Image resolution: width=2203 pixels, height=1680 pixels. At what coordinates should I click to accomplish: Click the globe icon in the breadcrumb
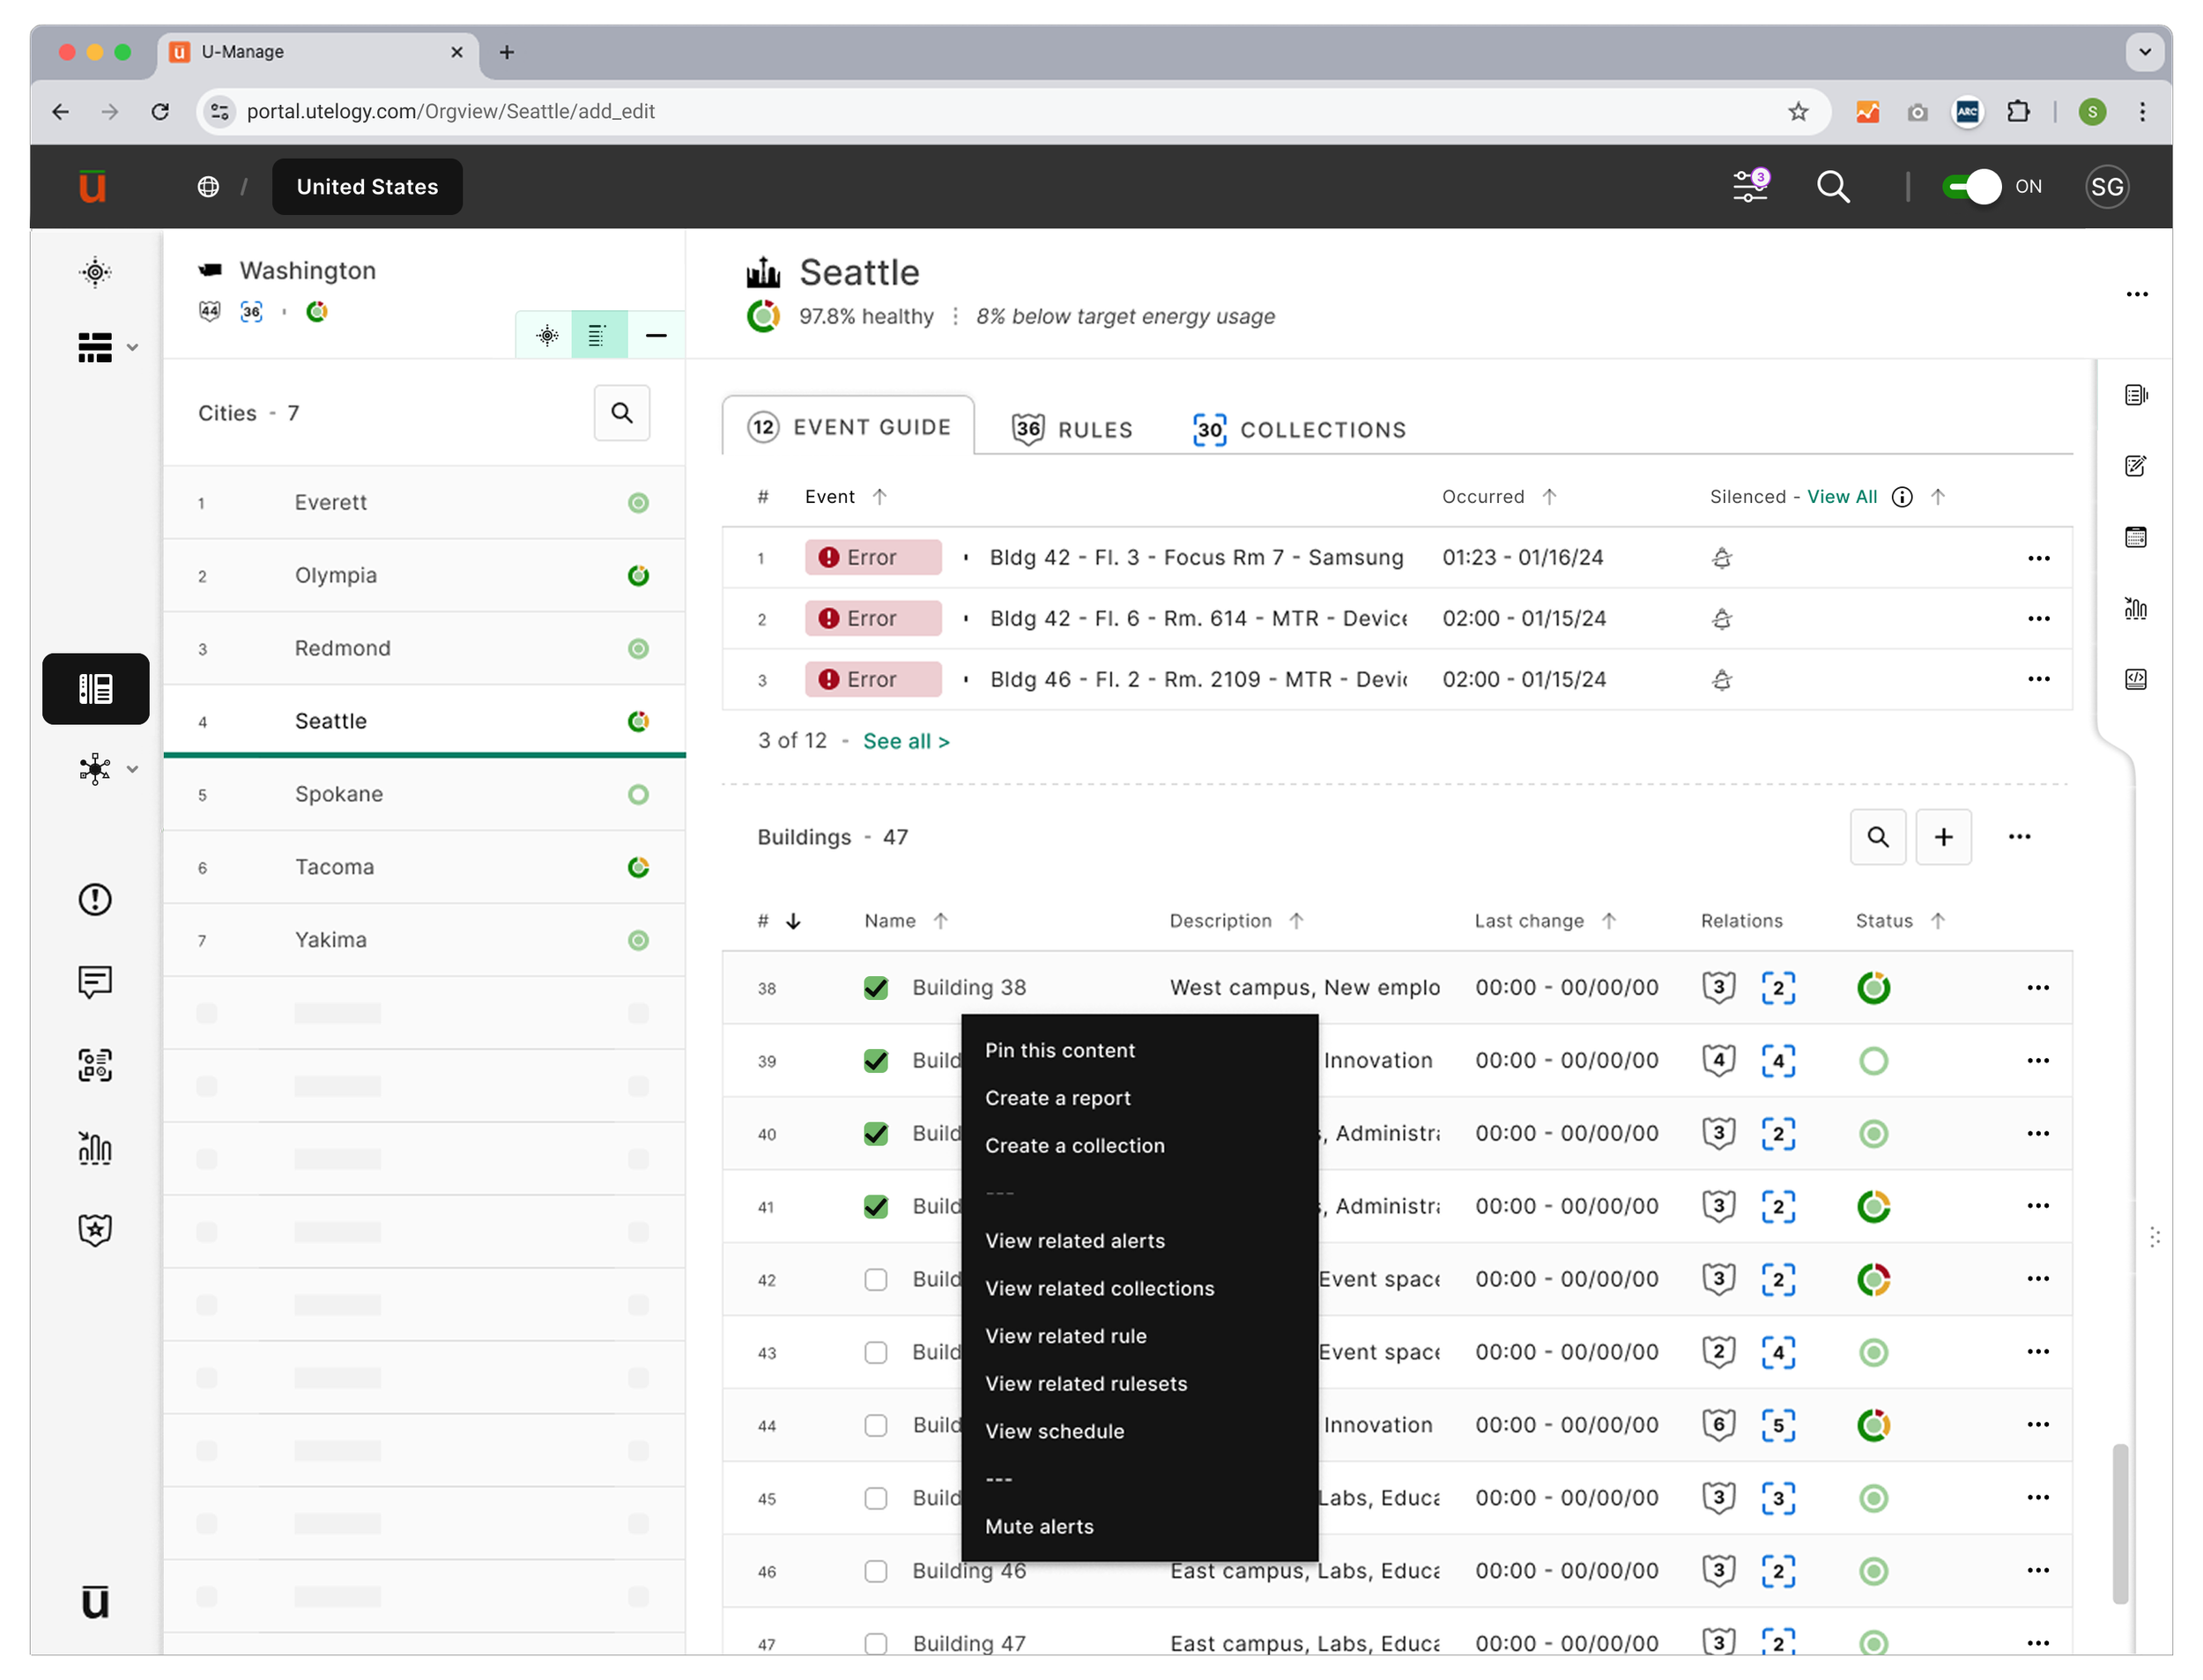pyautogui.click(x=208, y=187)
